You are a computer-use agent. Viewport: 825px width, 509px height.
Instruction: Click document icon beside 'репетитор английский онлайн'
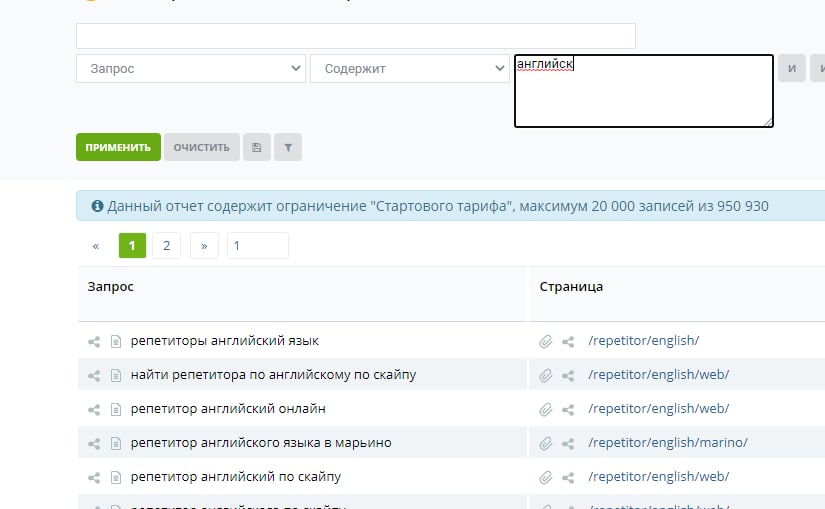[116, 410]
